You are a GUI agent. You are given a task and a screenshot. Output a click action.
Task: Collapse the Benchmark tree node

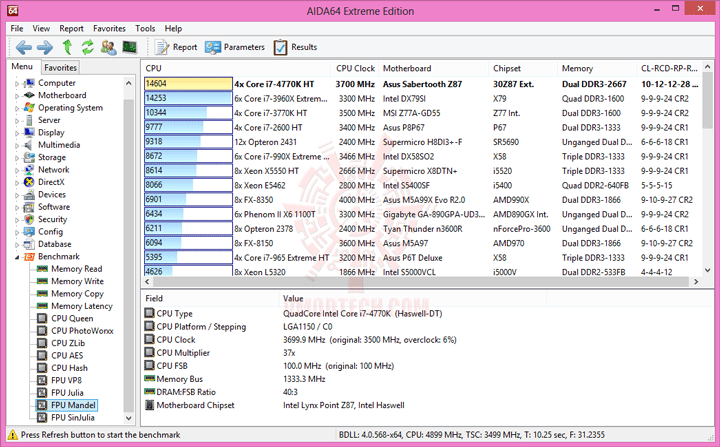(17, 257)
